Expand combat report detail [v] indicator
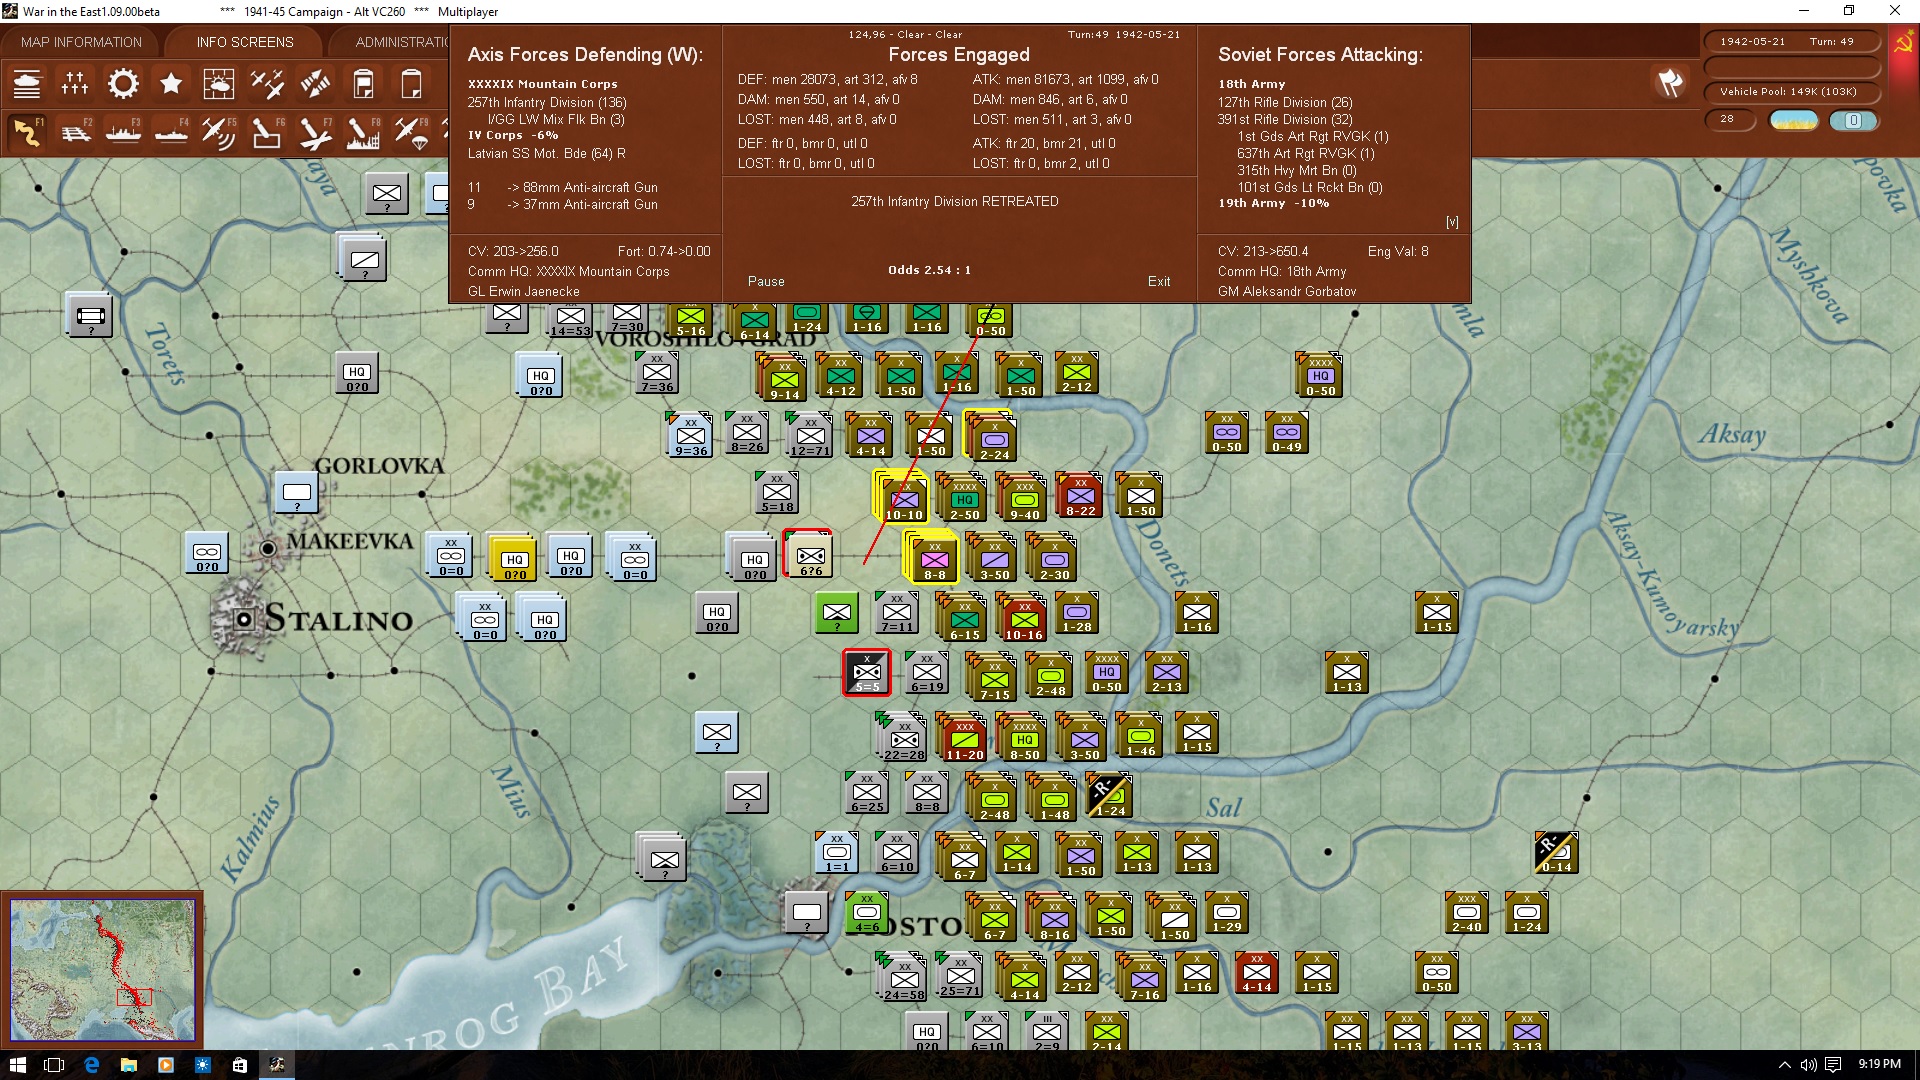The width and height of the screenshot is (1920, 1080). 1452,222
